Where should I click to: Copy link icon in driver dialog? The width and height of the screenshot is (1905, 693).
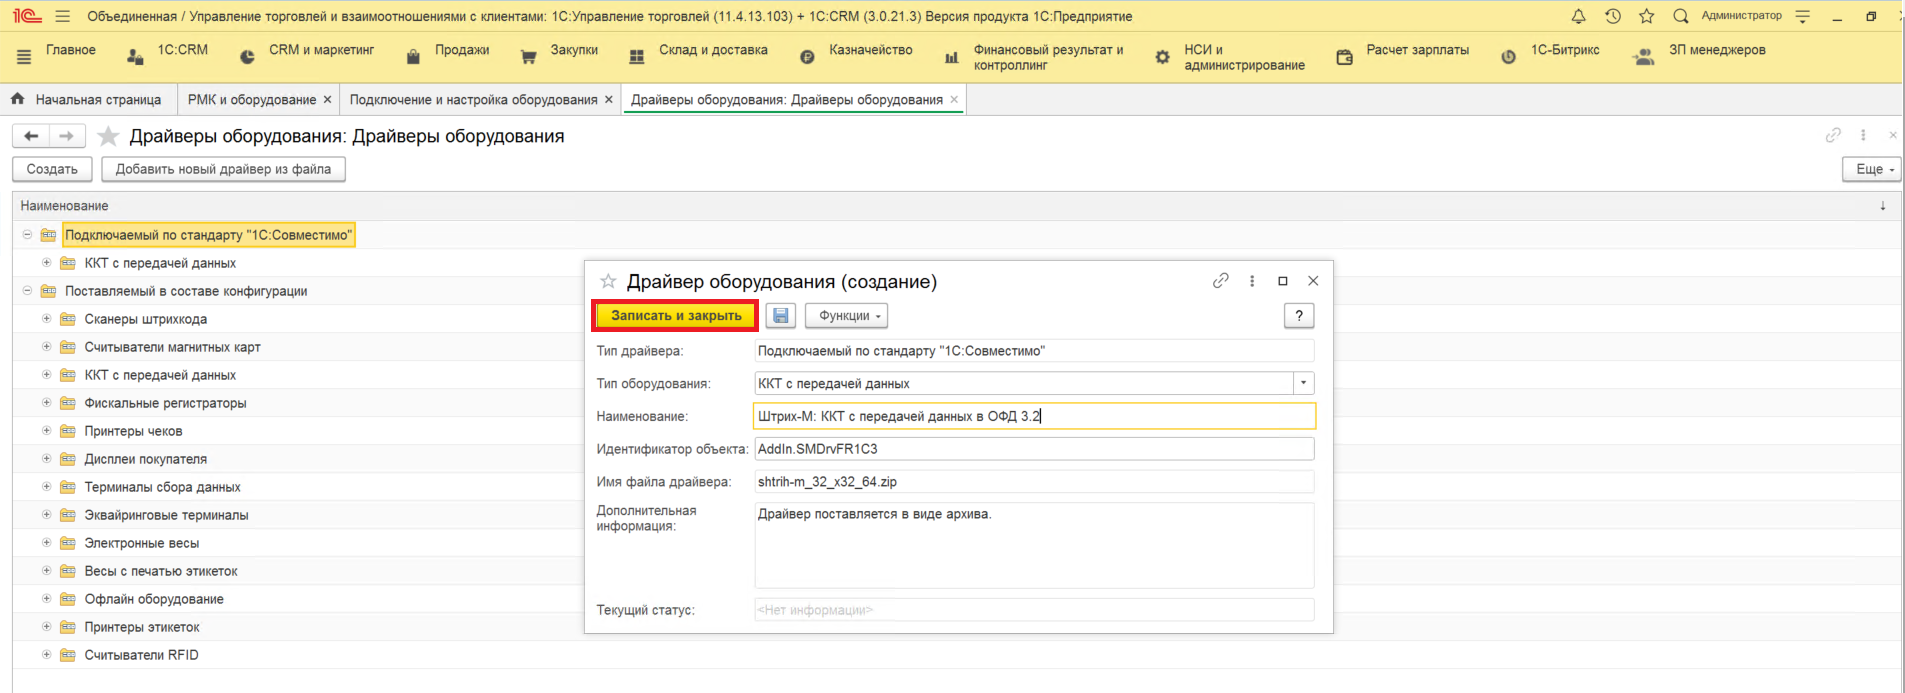point(1220,281)
